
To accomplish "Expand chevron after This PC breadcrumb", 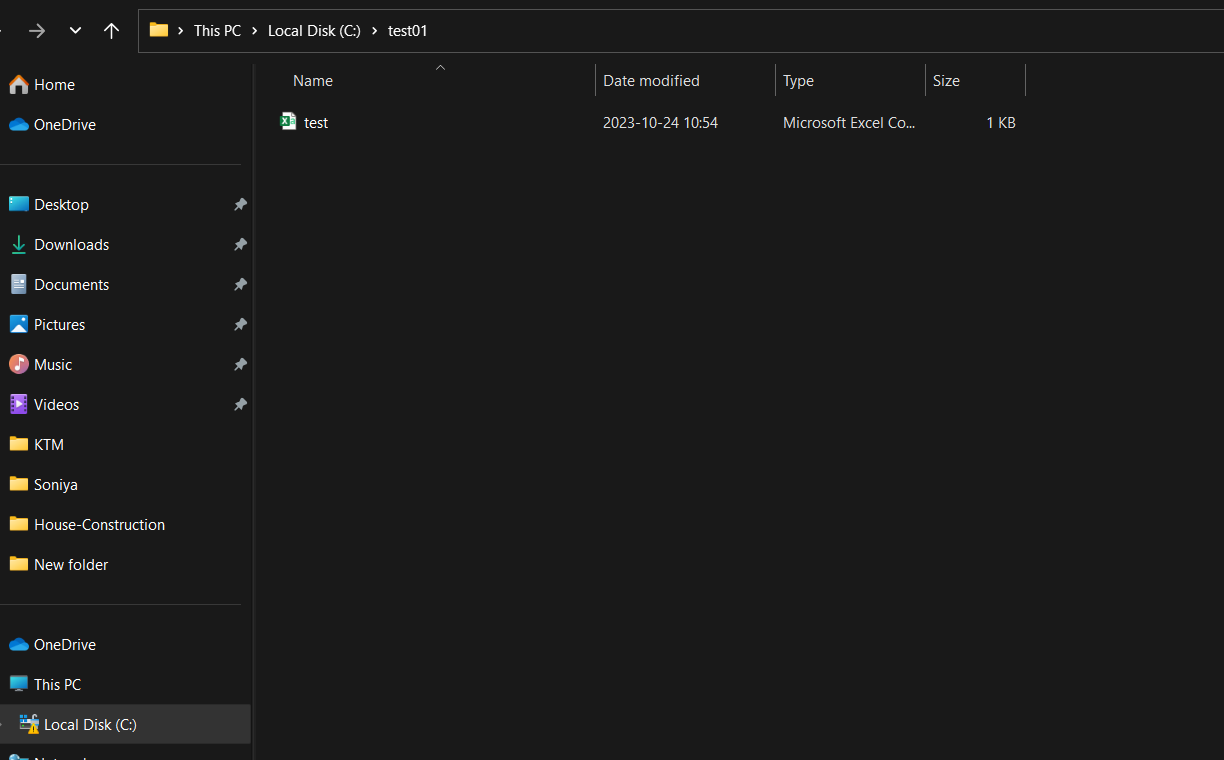I will [x=255, y=31].
